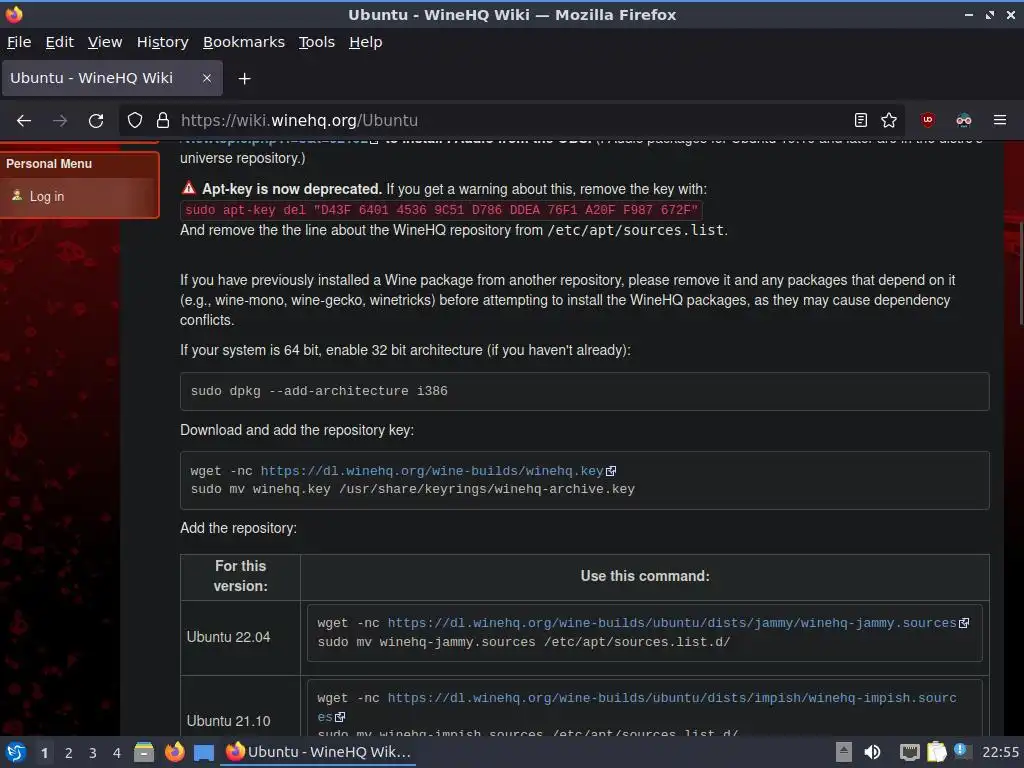Click 'Download and add the repository key:' text

pos(297,430)
